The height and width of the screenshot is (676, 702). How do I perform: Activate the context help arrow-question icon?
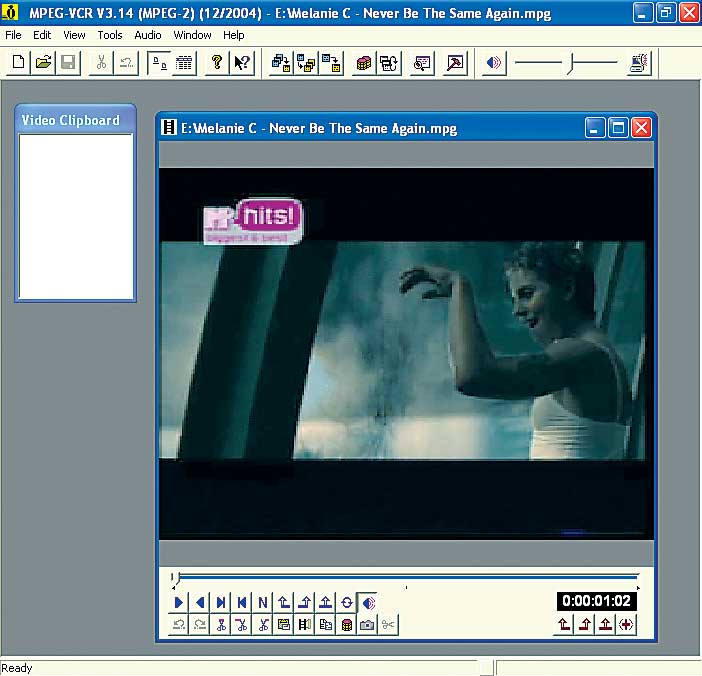242,63
